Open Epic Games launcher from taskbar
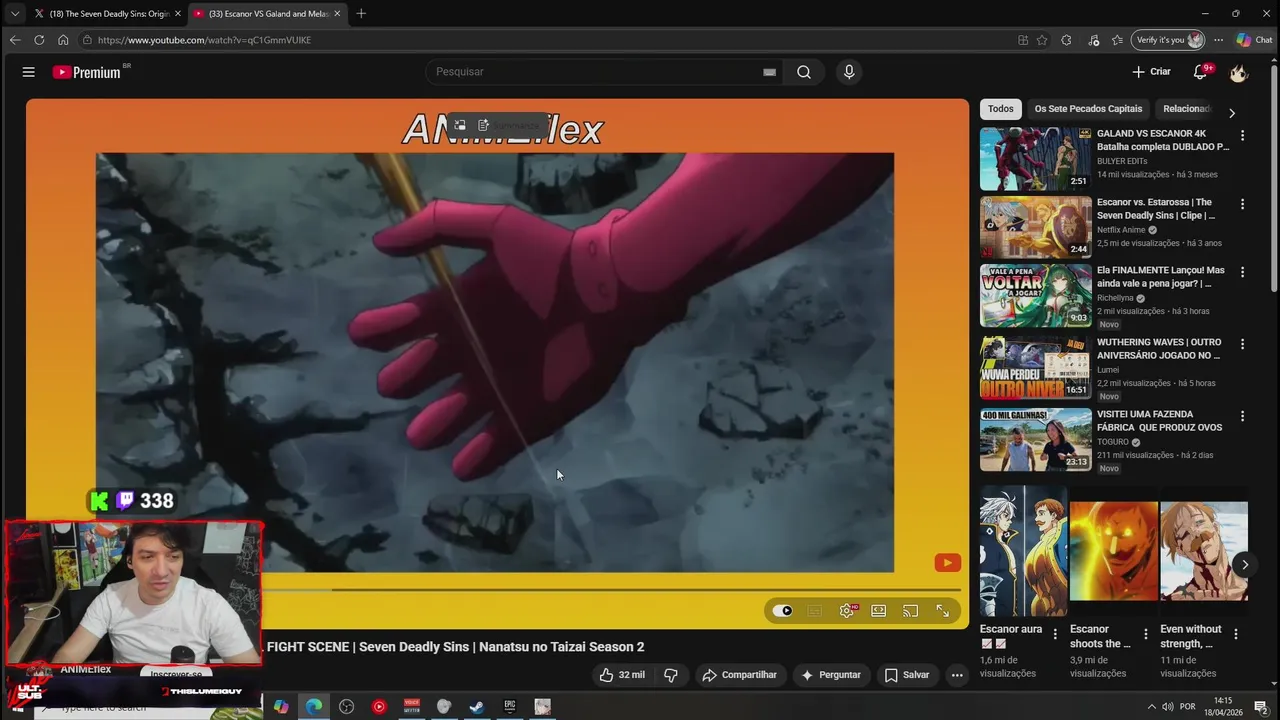Viewport: 1280px width, 720px height. point(510,706)
